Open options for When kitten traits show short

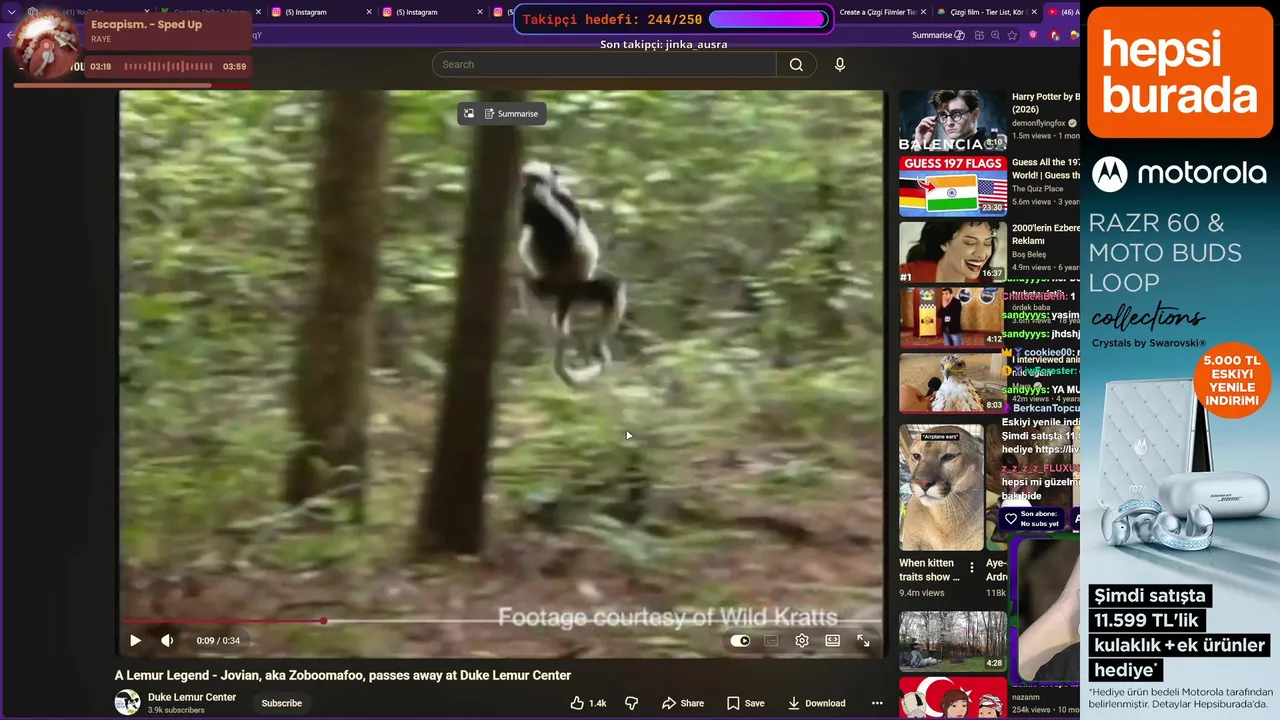click(972, 568)
